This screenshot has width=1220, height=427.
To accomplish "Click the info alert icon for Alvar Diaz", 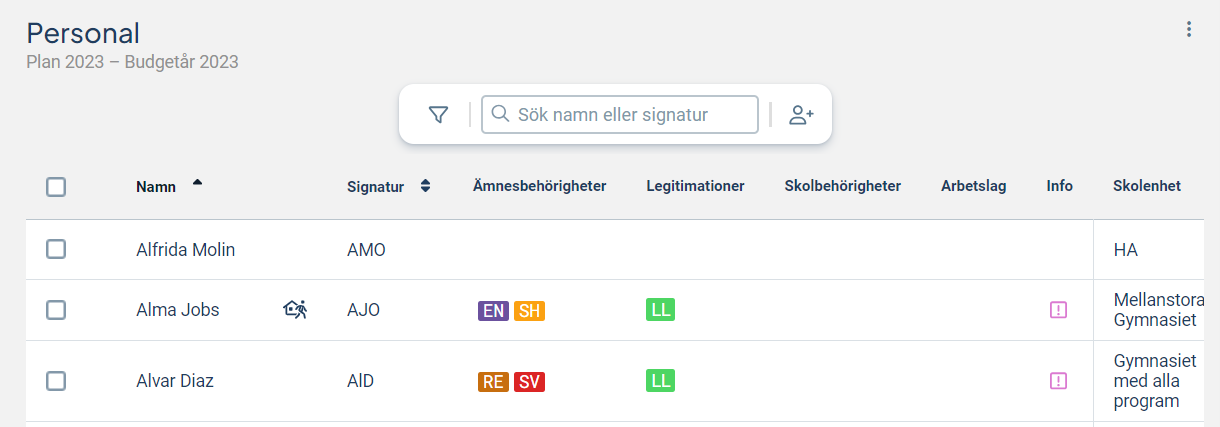I will pos(1059,381).
